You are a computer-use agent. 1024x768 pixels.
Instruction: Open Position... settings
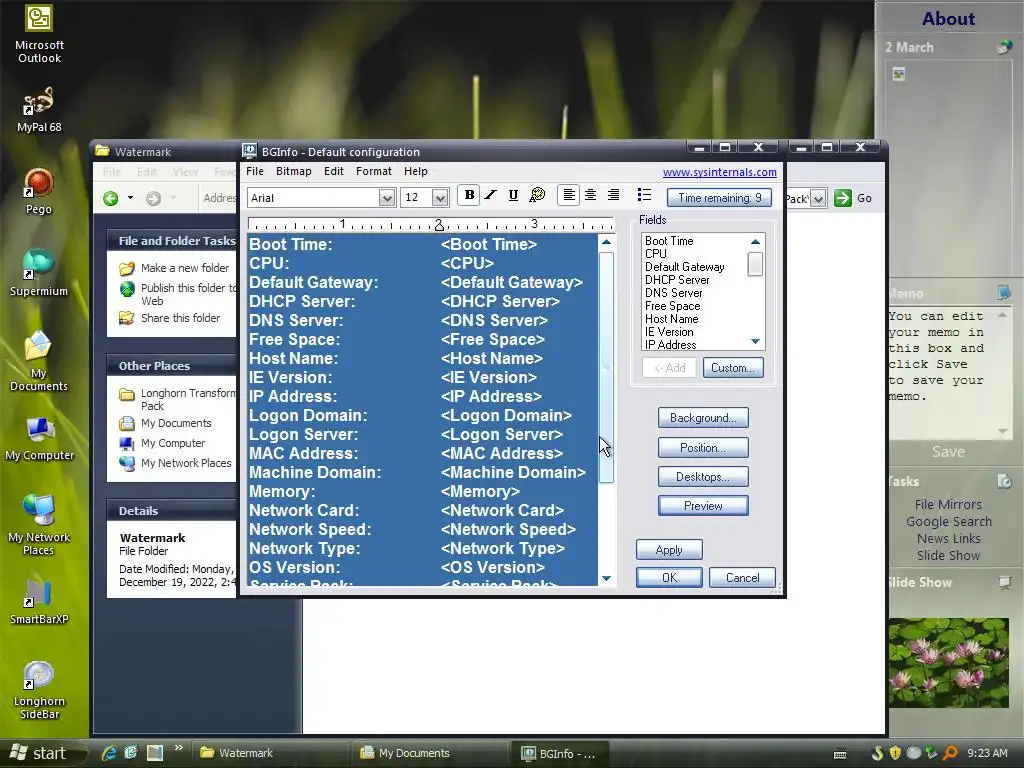(703, 448)
